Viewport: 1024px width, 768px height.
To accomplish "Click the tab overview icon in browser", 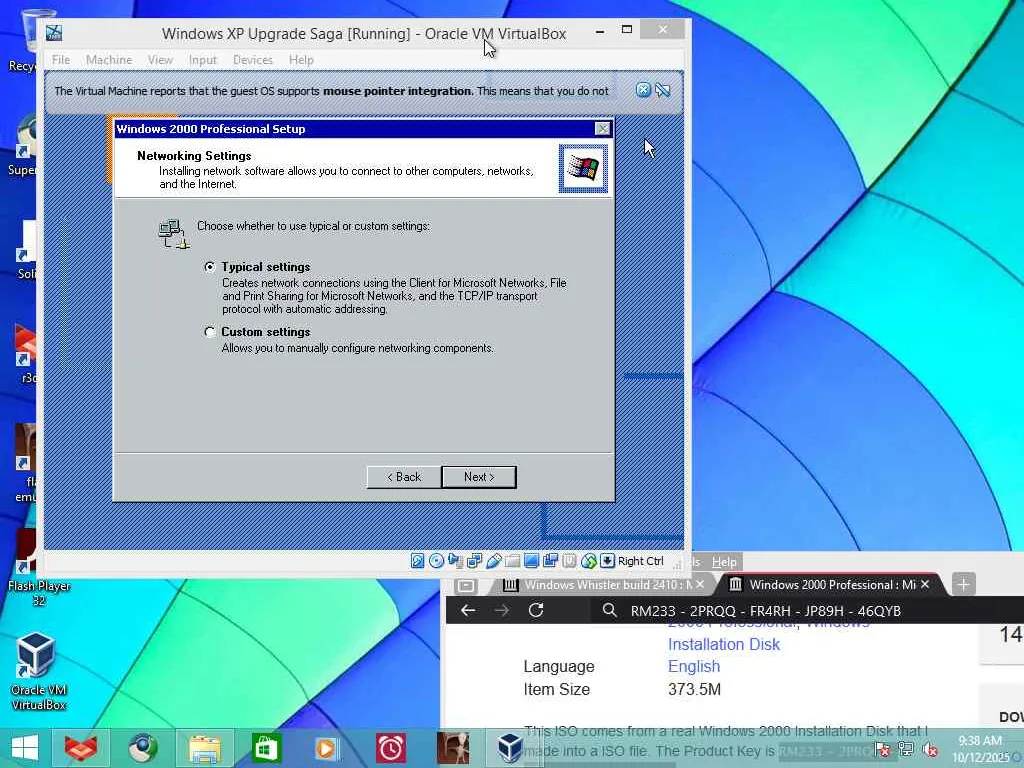I will pos(466,585).
